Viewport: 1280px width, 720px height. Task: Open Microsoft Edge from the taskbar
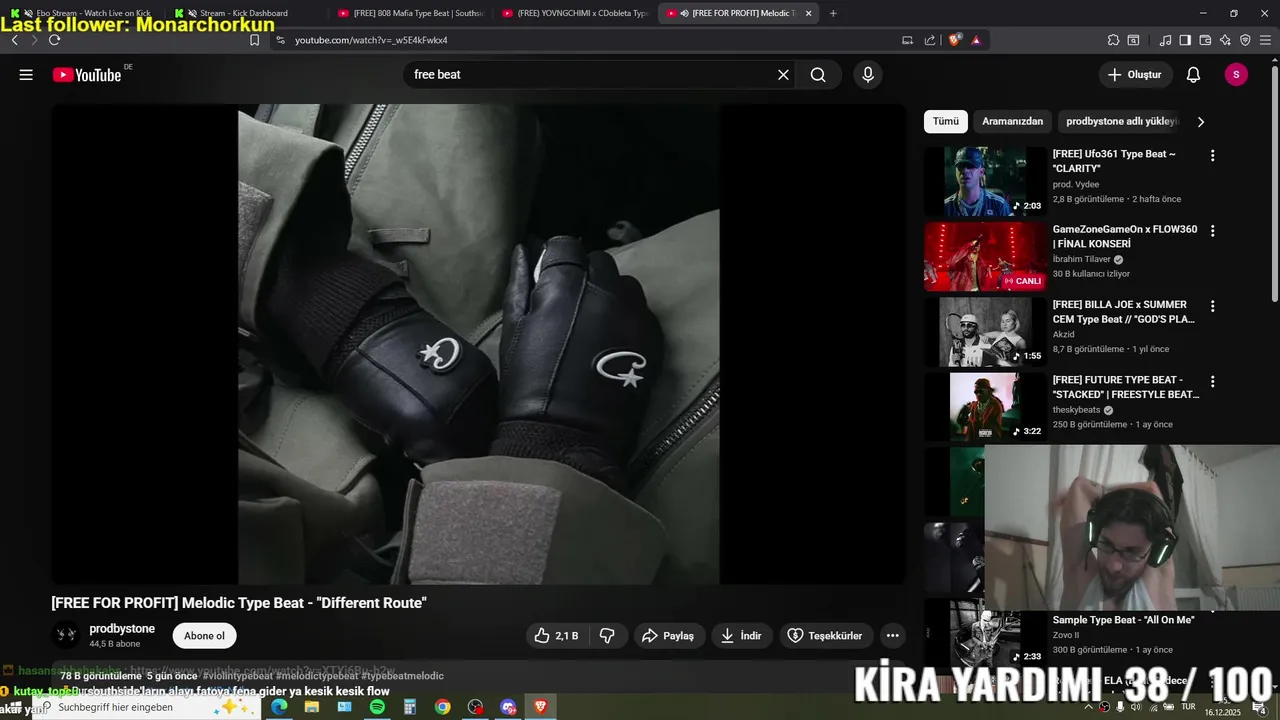279,707
